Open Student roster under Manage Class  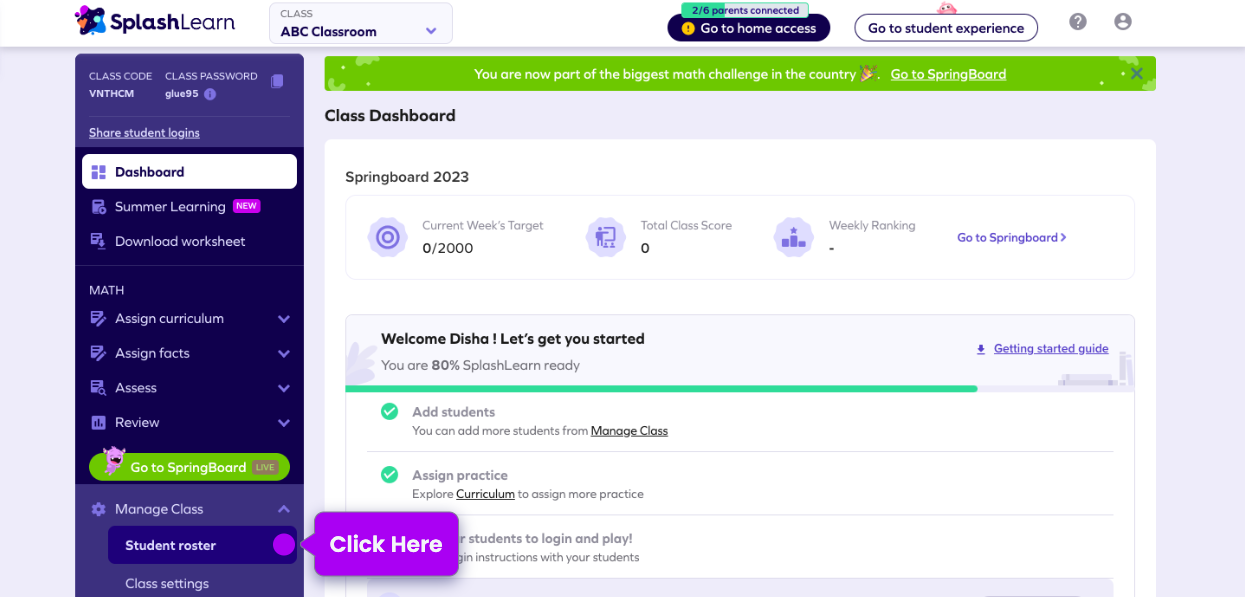click(171, 545)
